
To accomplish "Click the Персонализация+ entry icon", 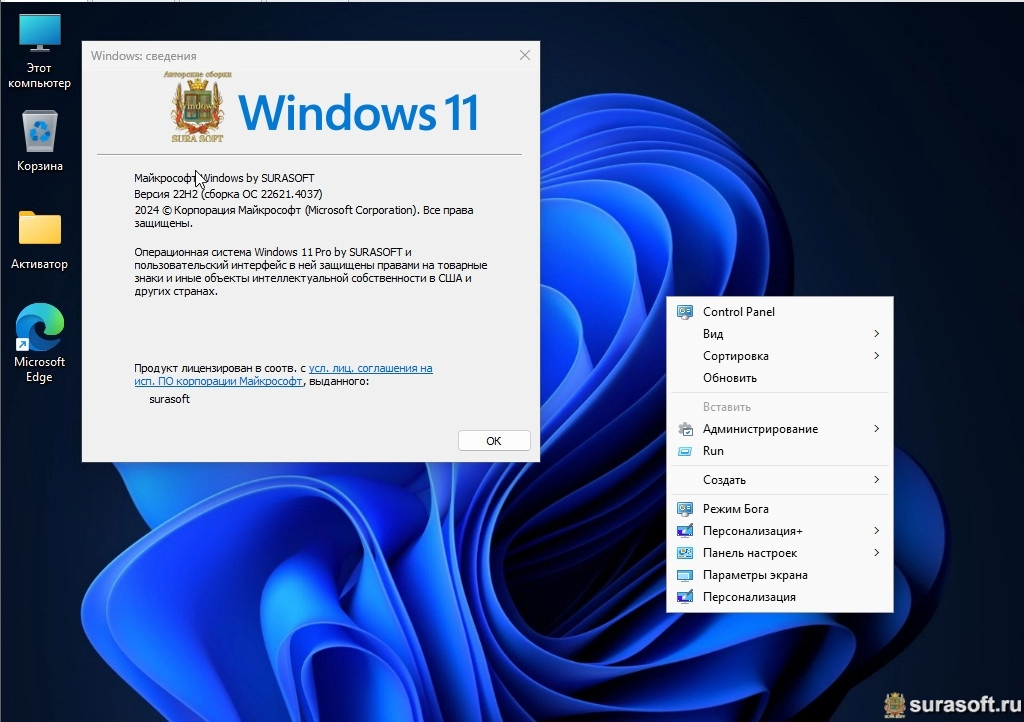I will pyautogui.click(x=684, y=531).
